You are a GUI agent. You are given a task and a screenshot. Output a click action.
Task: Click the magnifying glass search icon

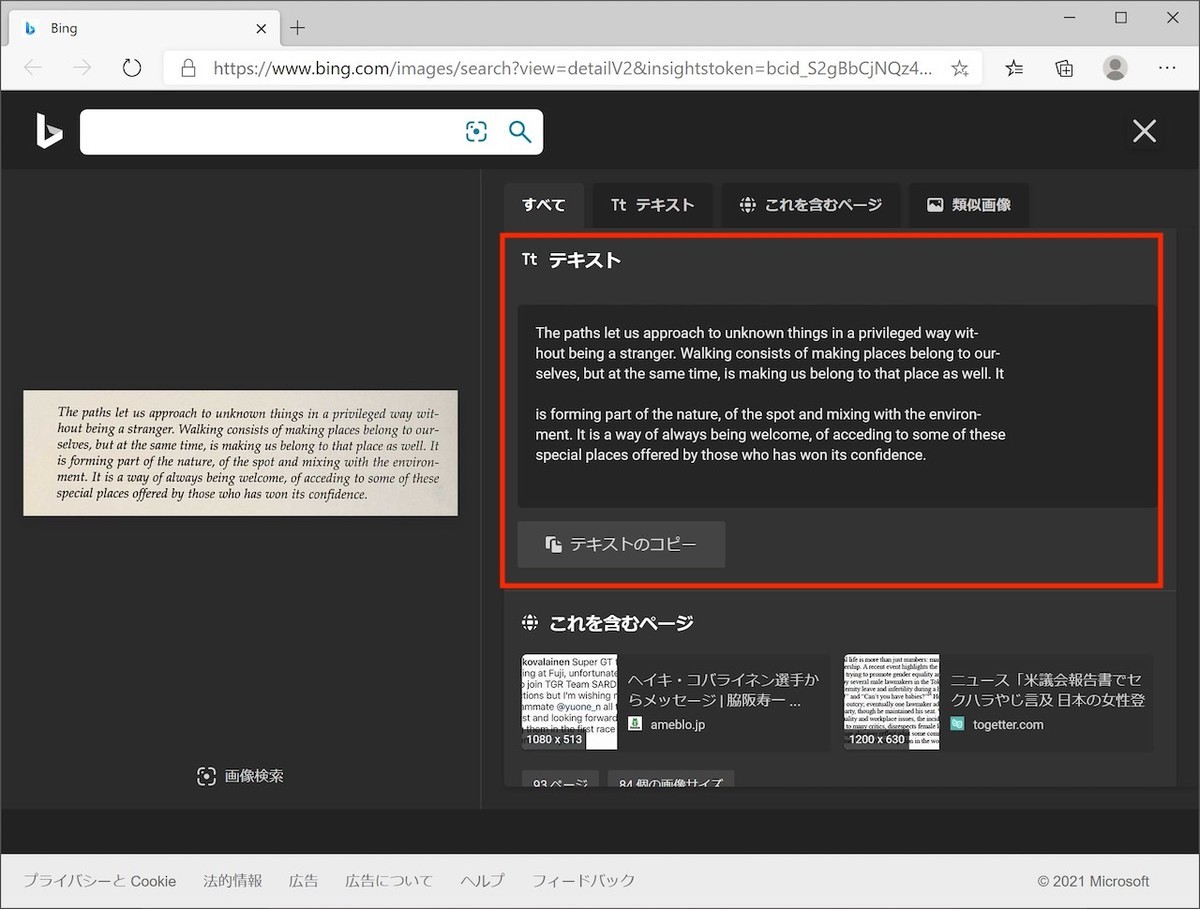click(520, 132)
